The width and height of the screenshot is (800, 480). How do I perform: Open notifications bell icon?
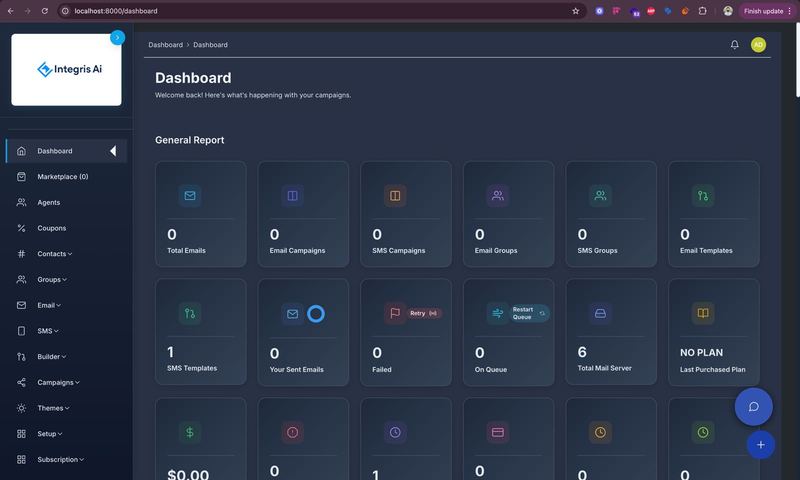[734, 45]
